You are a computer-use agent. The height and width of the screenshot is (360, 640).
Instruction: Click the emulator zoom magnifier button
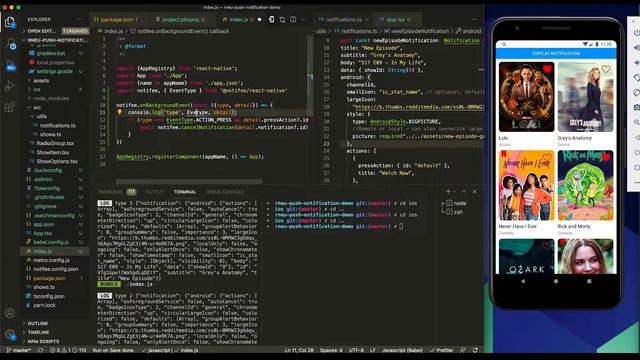pos(637,122)
